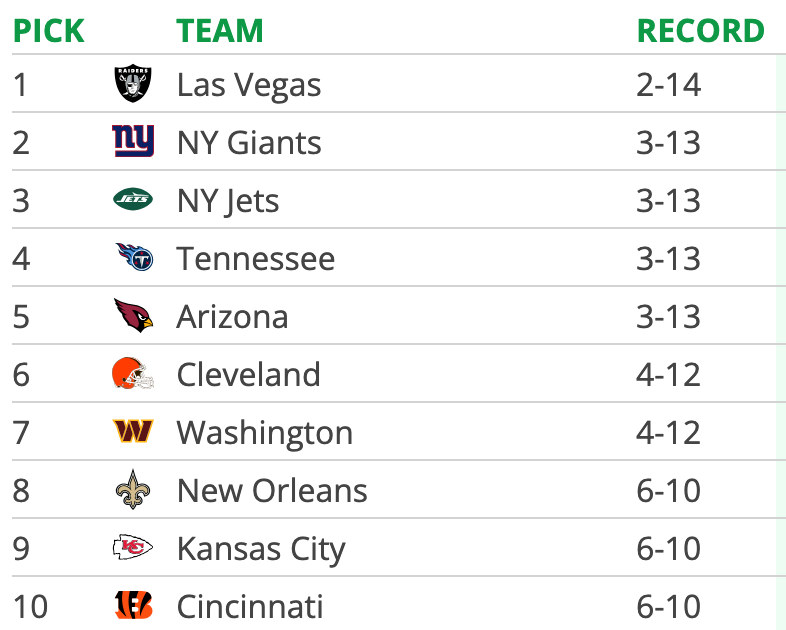Sort by the RECORD column header
Screen dimensions: 786x630
700,31
